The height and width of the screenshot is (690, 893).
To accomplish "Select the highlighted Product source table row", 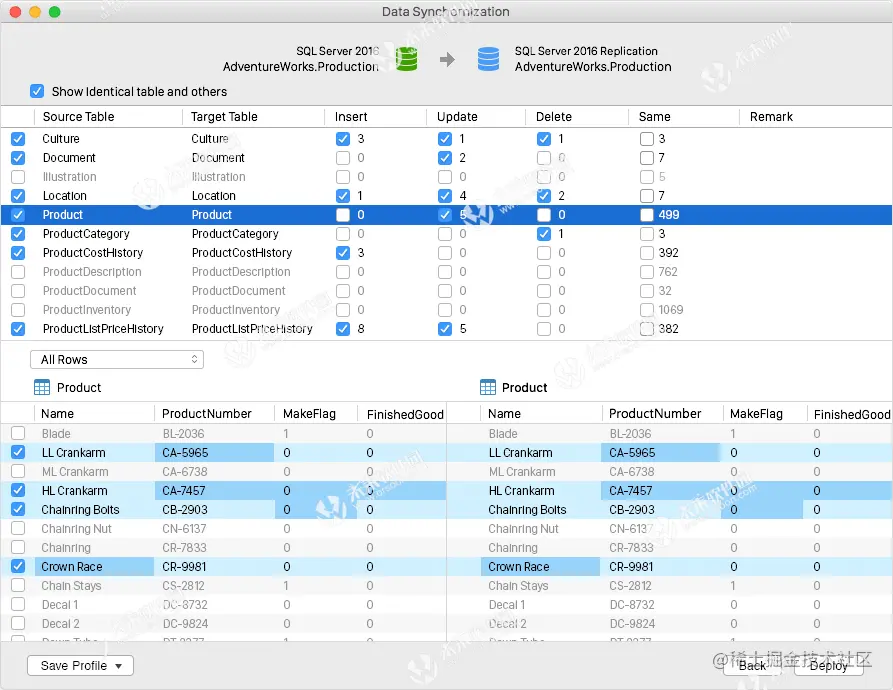I will tap(63, 215).
